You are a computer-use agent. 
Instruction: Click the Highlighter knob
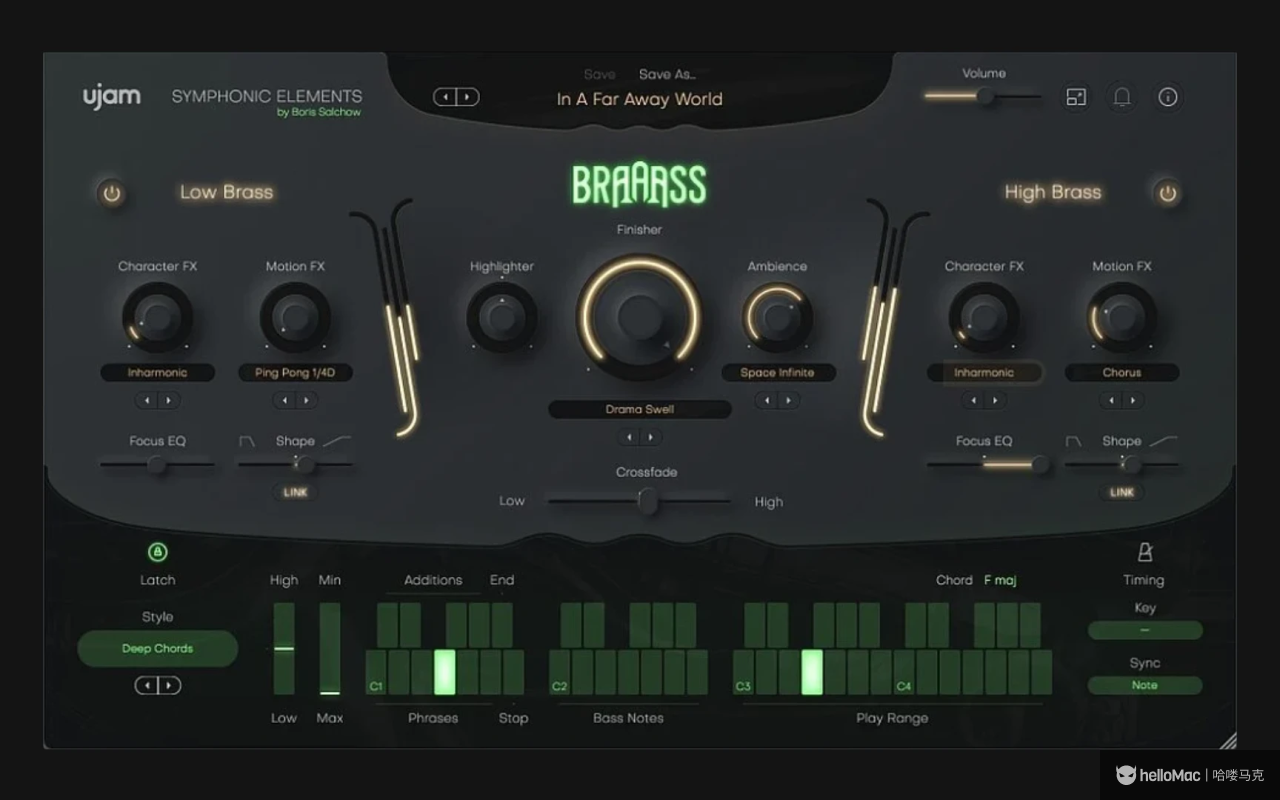(x=501, y=318)
